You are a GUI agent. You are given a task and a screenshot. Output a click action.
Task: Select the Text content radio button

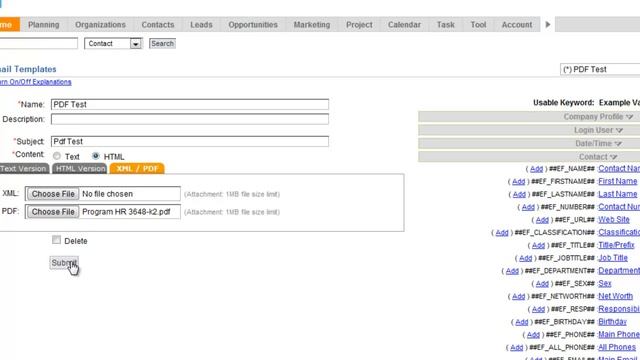(x=57, y=156)
